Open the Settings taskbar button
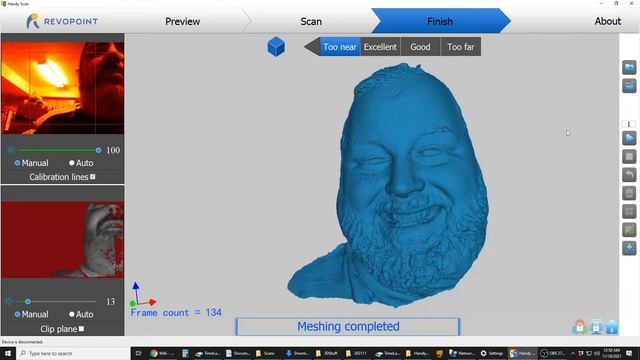Image resolution: width=640 pixels, height=360 pixels. [x=492, y=353]
